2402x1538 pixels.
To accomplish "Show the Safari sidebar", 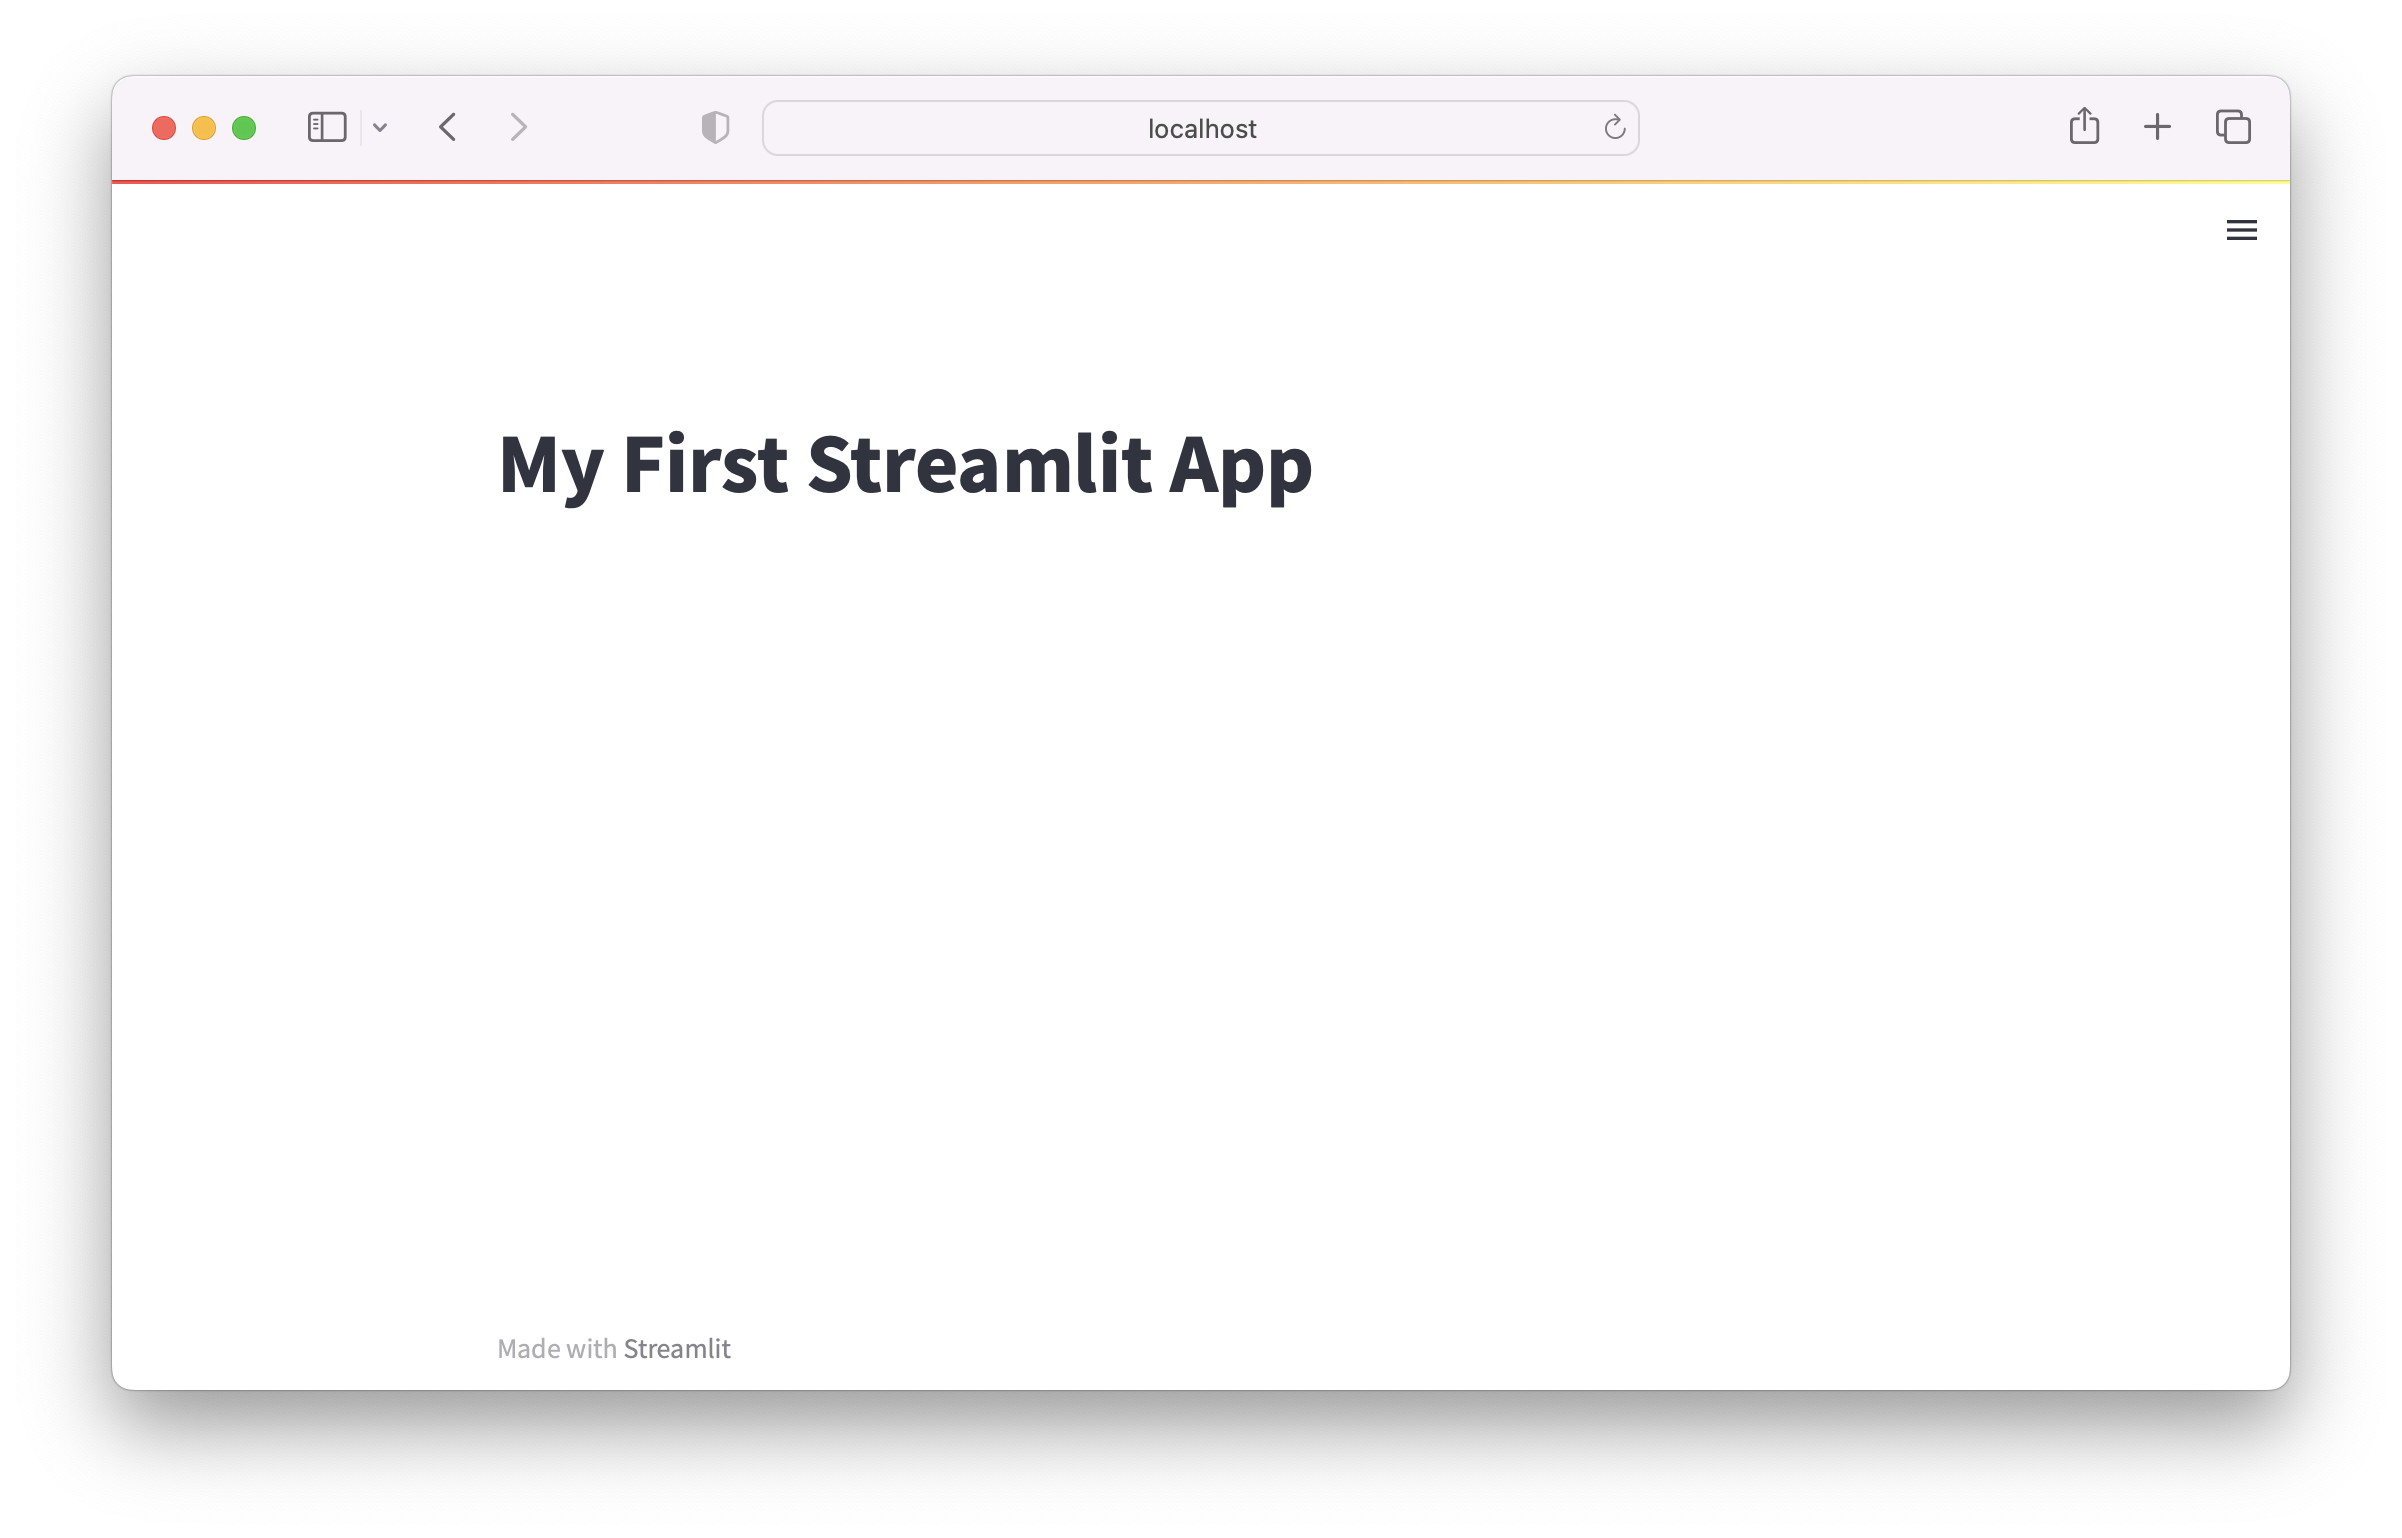I will pos(327,128).
